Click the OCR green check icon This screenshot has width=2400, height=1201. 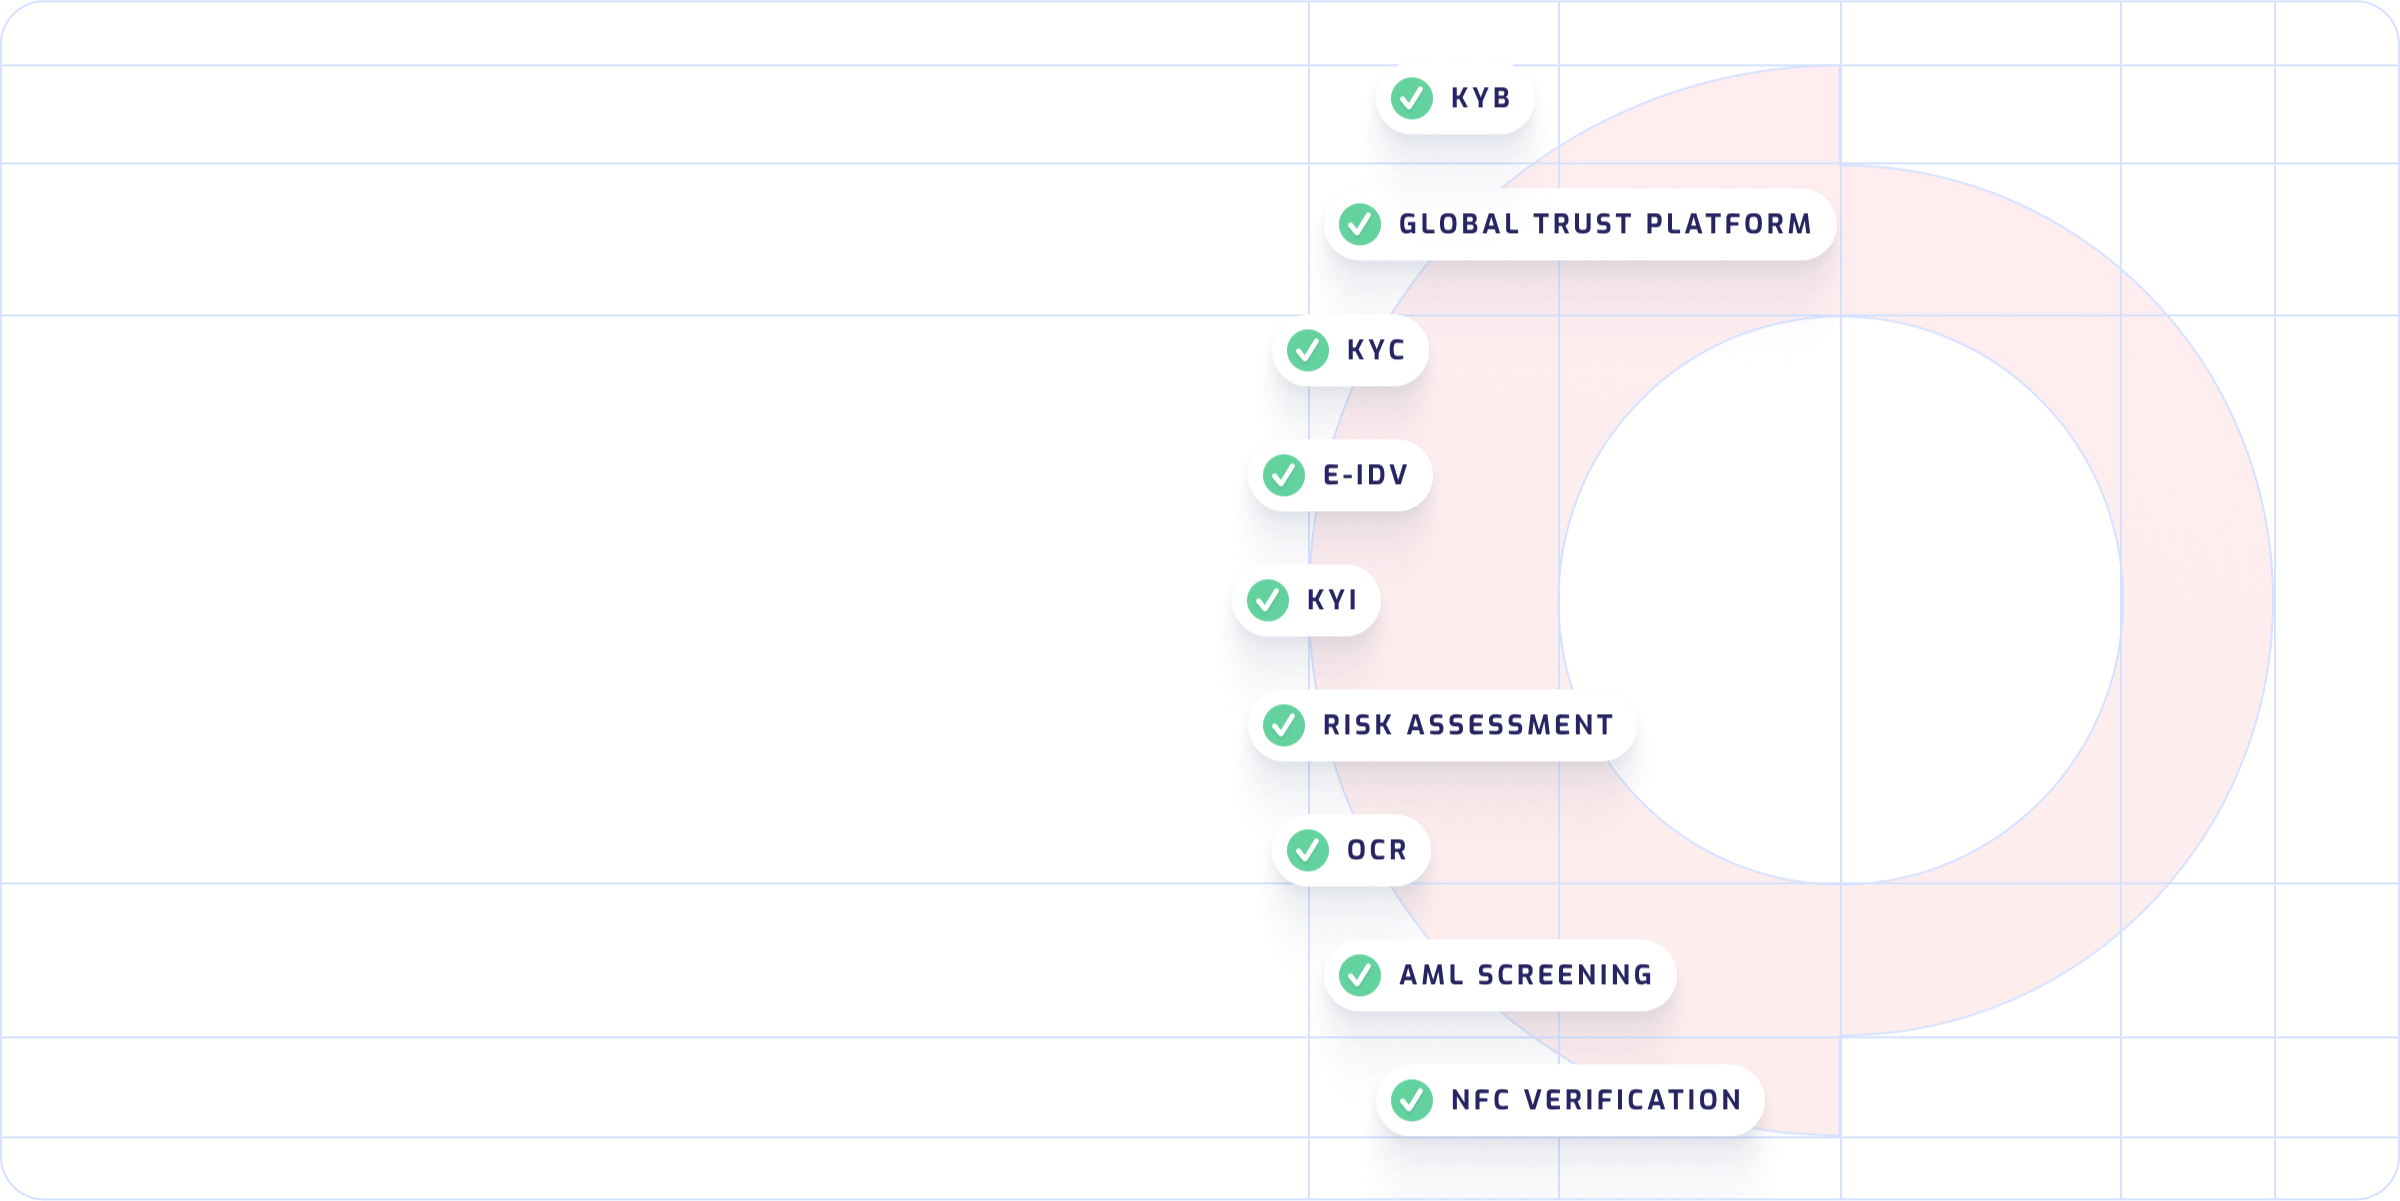[x=1308, y=850]
